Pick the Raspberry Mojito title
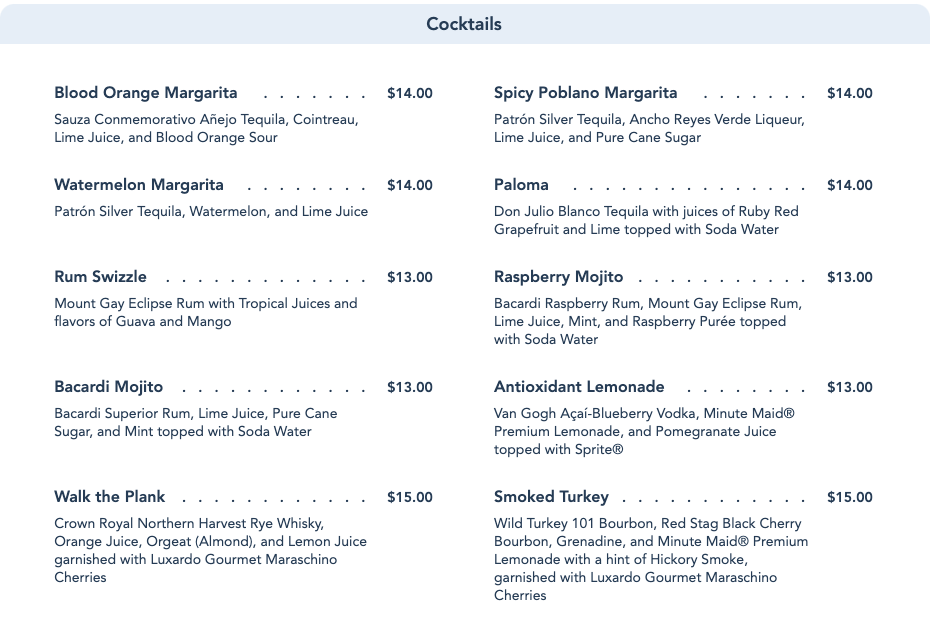The width and height of the screenshot is (930, 618). [x=558, y=277]
